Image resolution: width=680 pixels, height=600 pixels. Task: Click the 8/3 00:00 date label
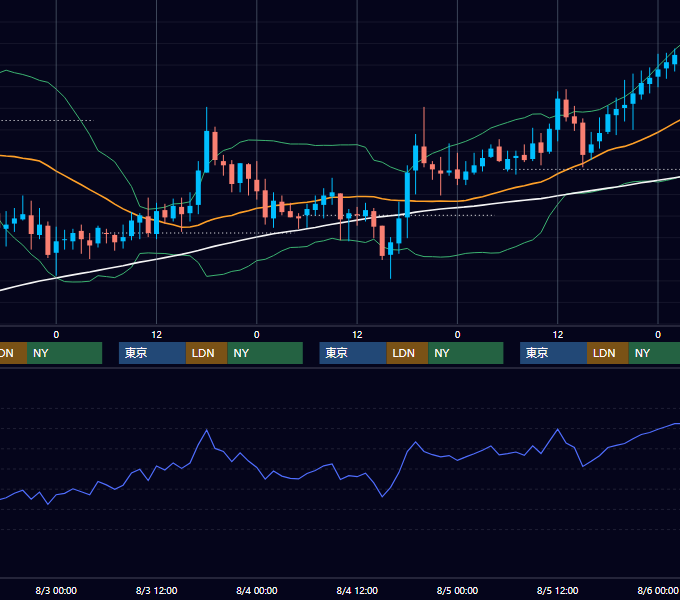tap(56, 590)
